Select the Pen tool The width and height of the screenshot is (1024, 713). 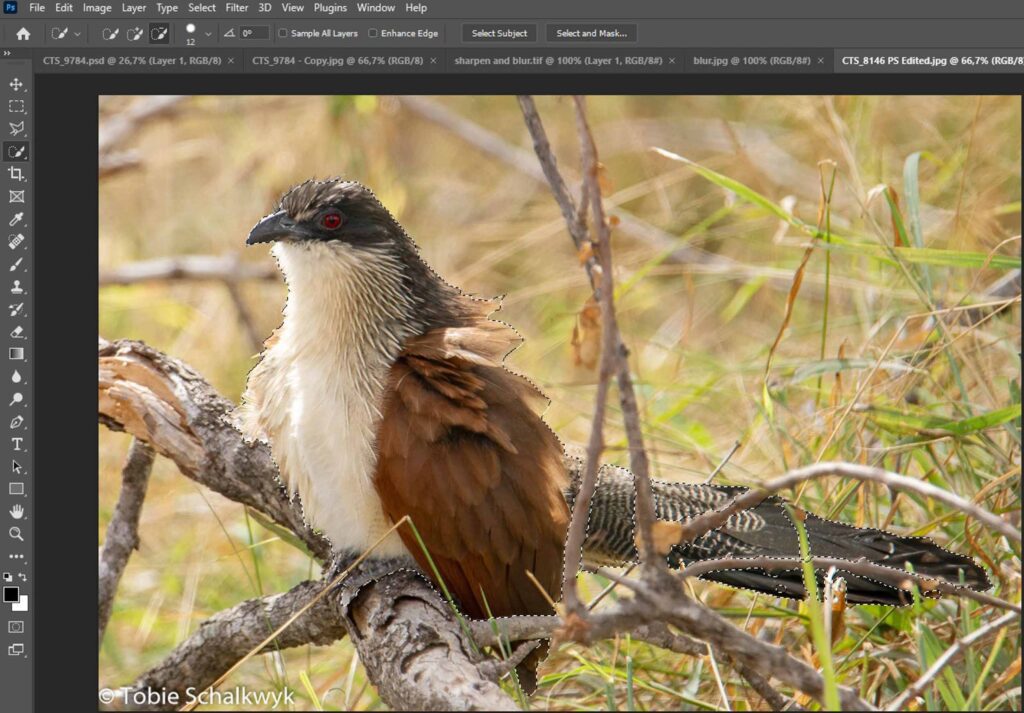coord(16,422)
